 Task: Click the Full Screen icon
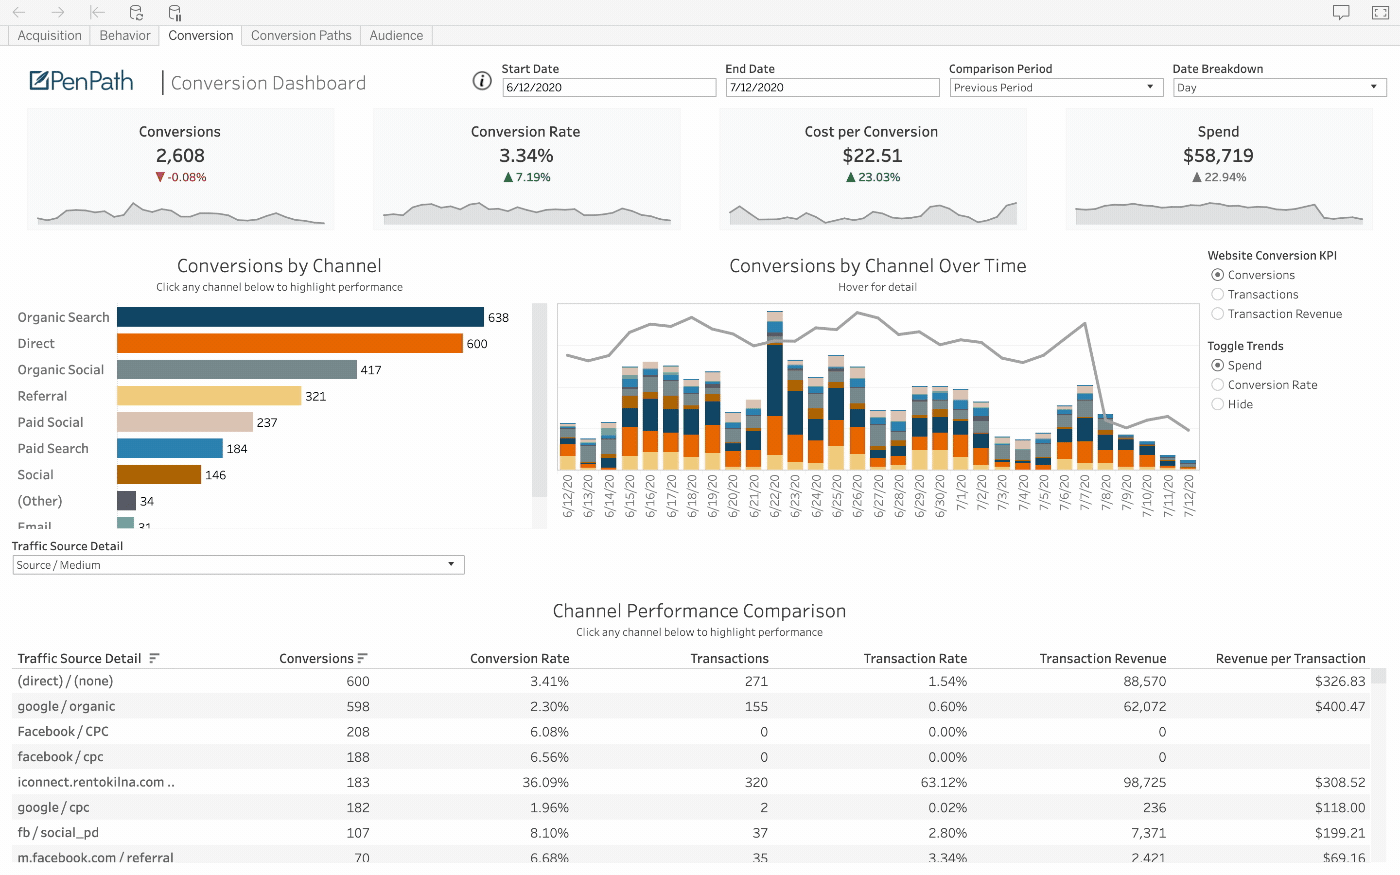(1380, 12)
